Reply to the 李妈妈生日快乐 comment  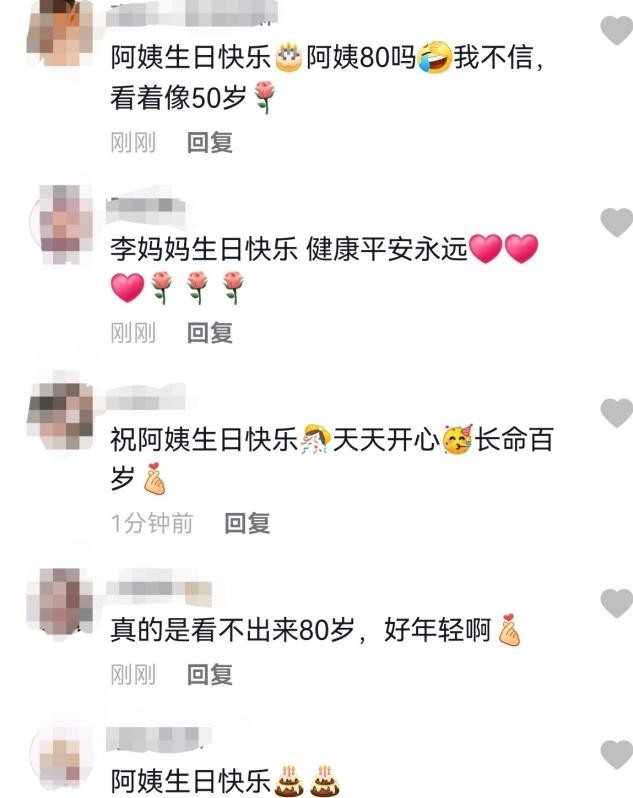coord(210,333)
